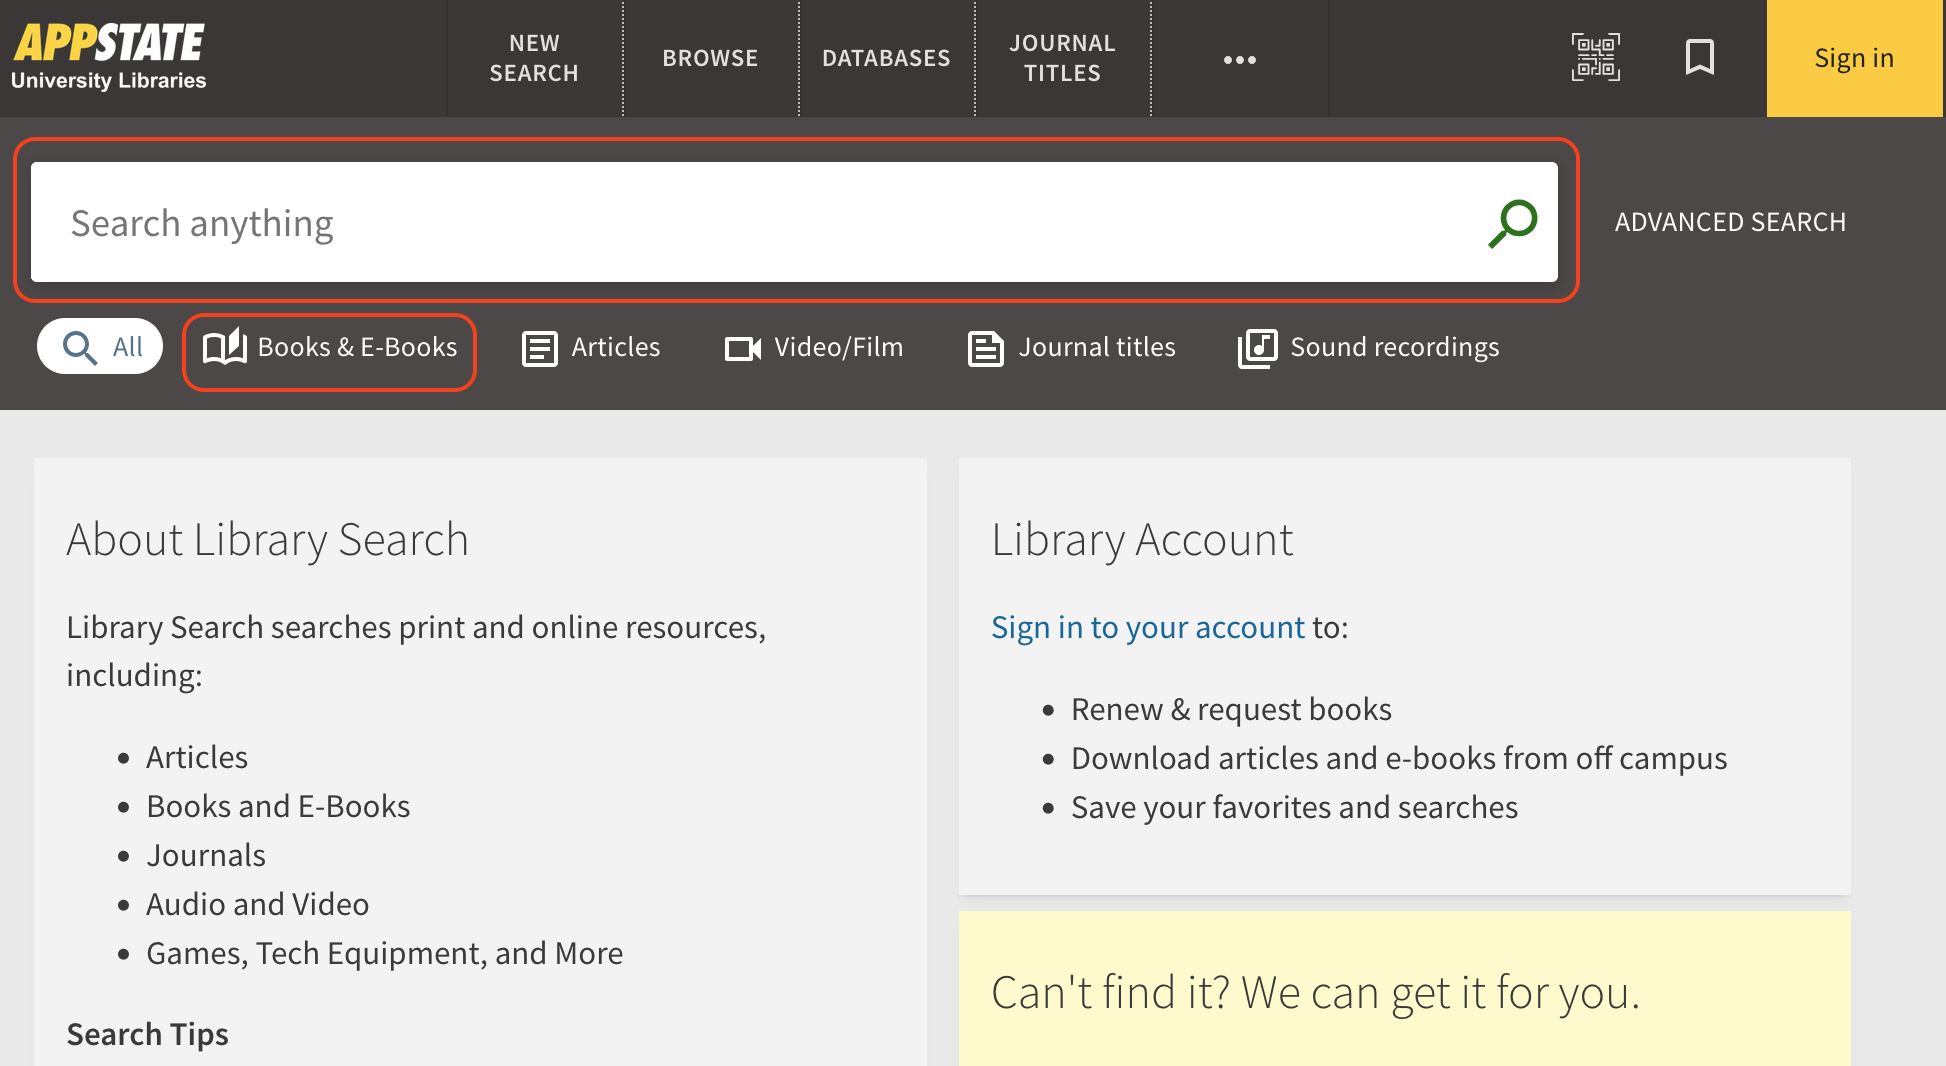Screen dimensions: 1946x1066
Task: Open saved items bookmark icon
Action: [x=1699, y=58]
